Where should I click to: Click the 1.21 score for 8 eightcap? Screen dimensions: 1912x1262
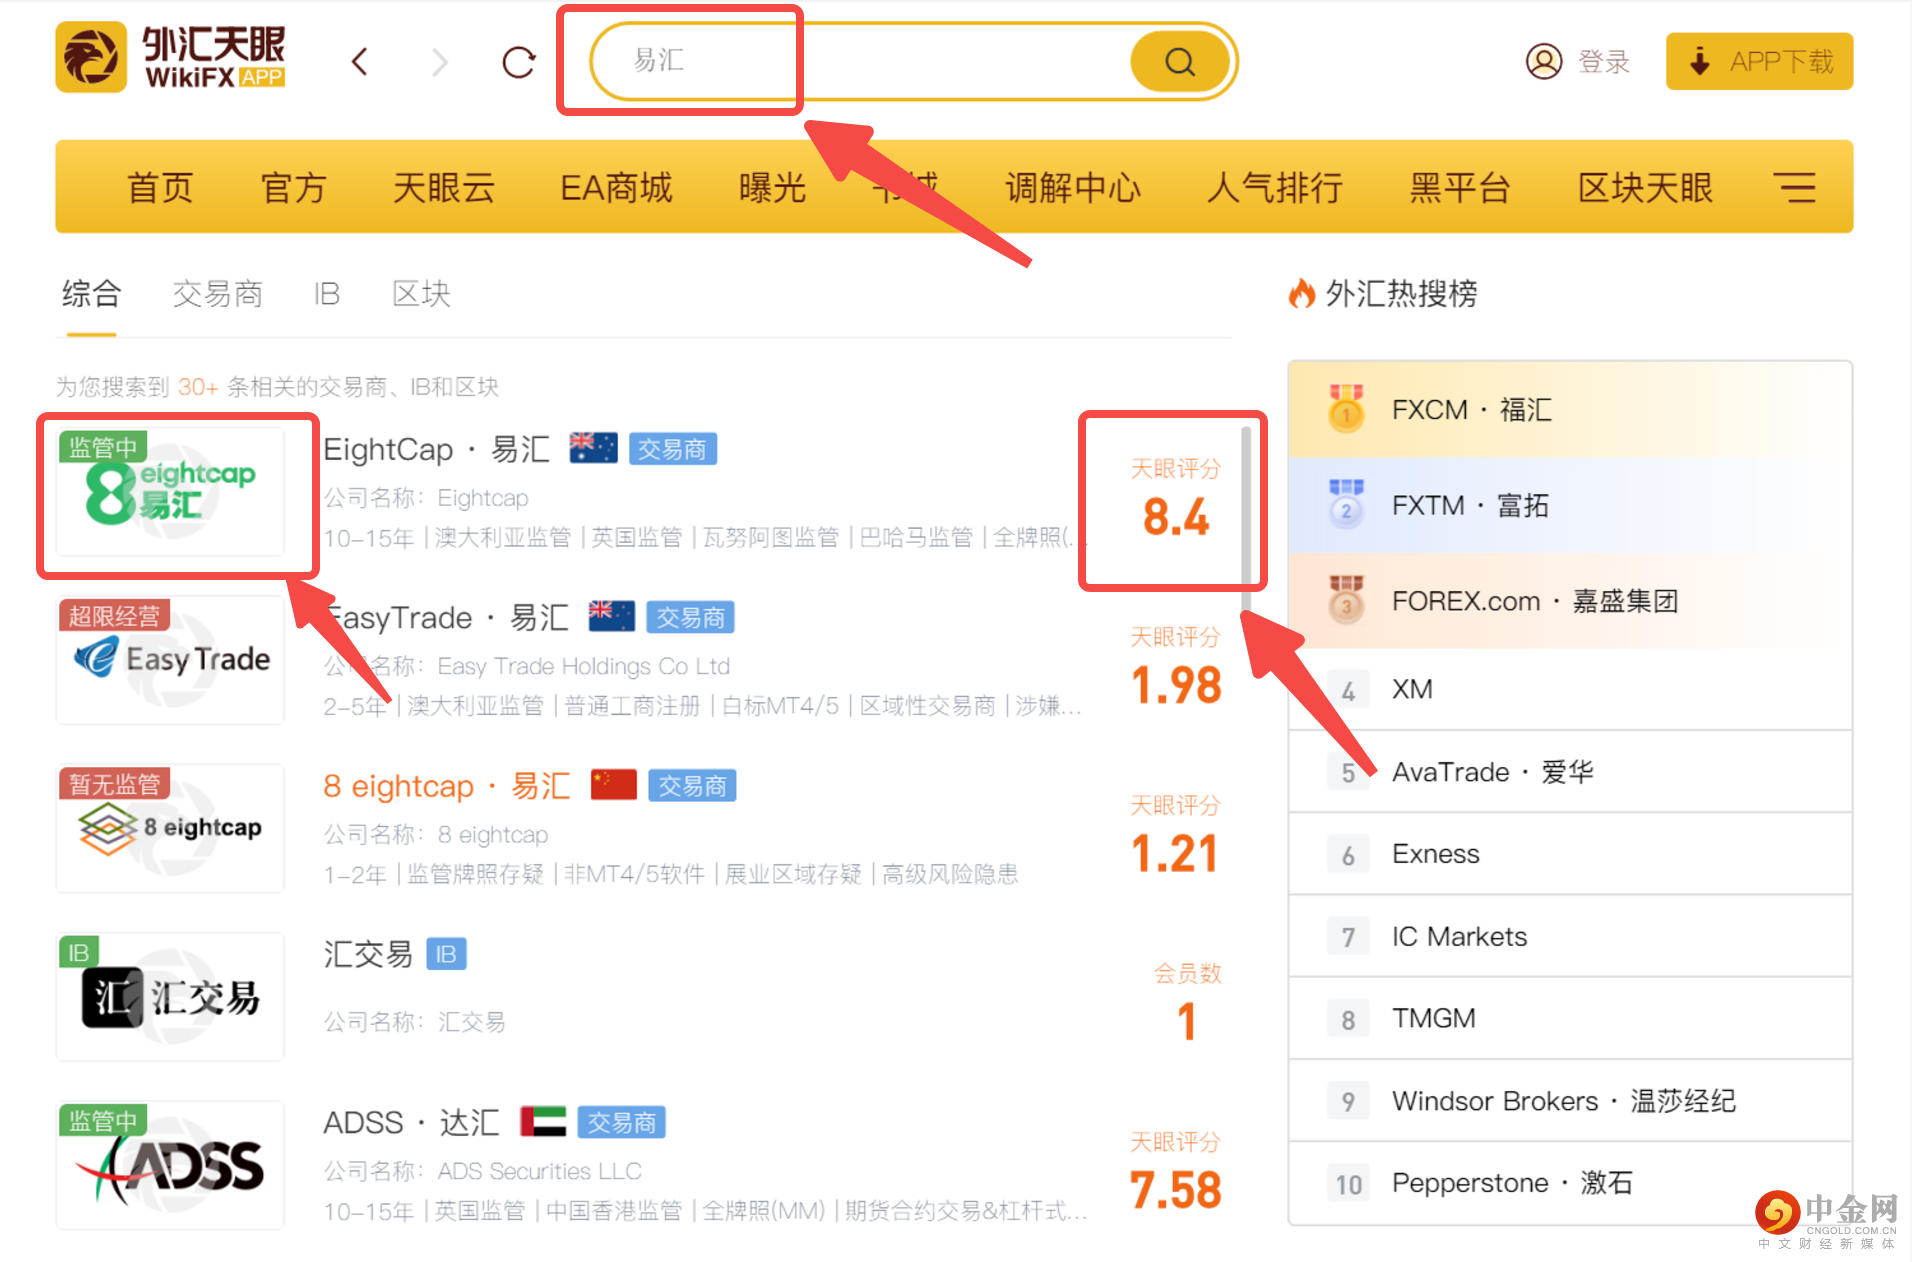pos(1175,853)
